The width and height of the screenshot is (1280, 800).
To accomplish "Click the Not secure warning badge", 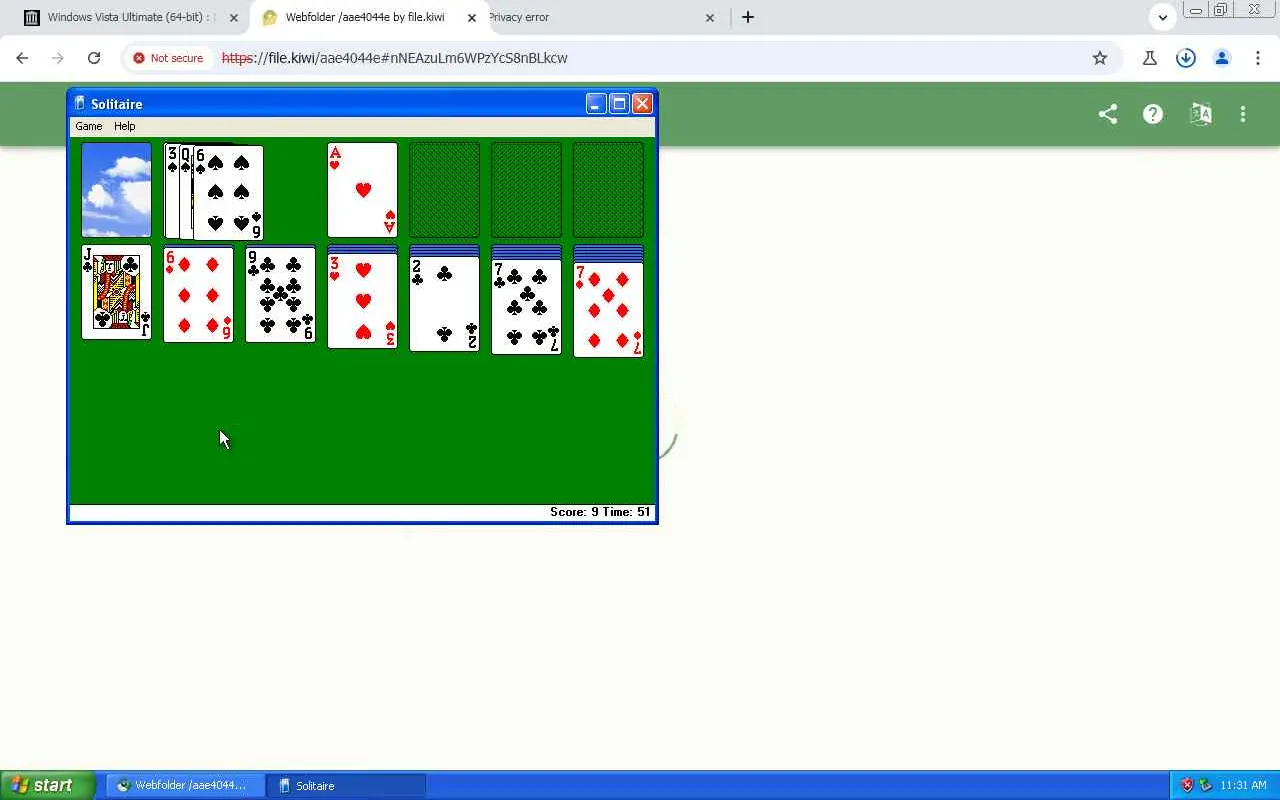I will [168, 58].
